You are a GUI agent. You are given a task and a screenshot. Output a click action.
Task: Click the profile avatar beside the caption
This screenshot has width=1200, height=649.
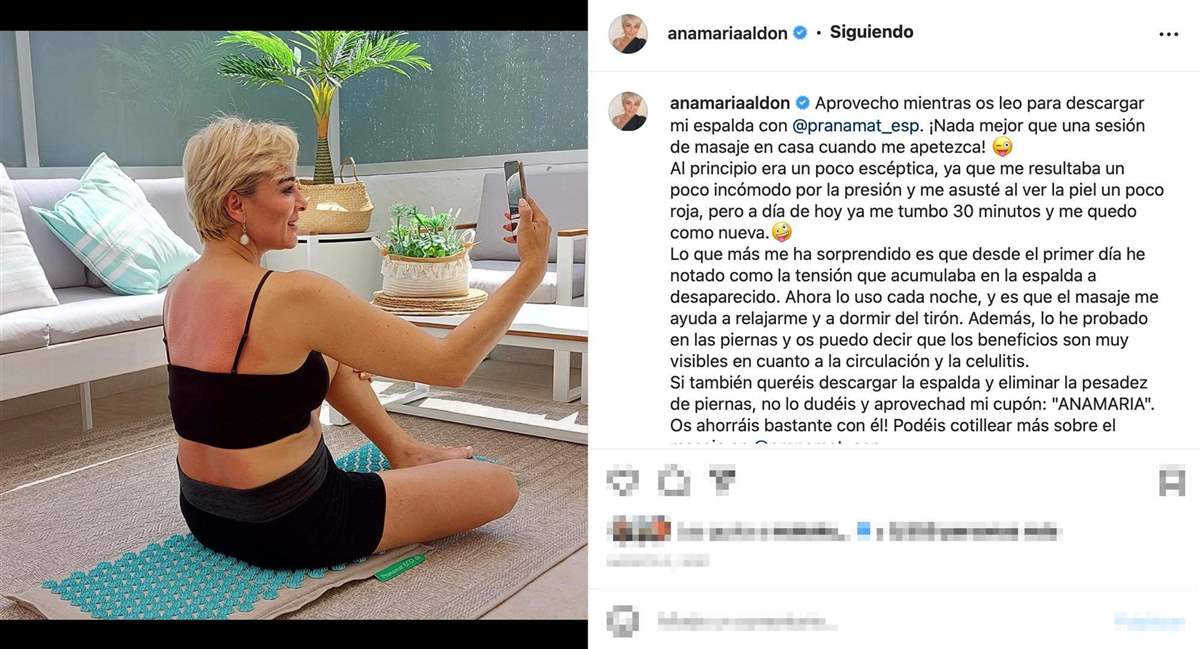628,111
